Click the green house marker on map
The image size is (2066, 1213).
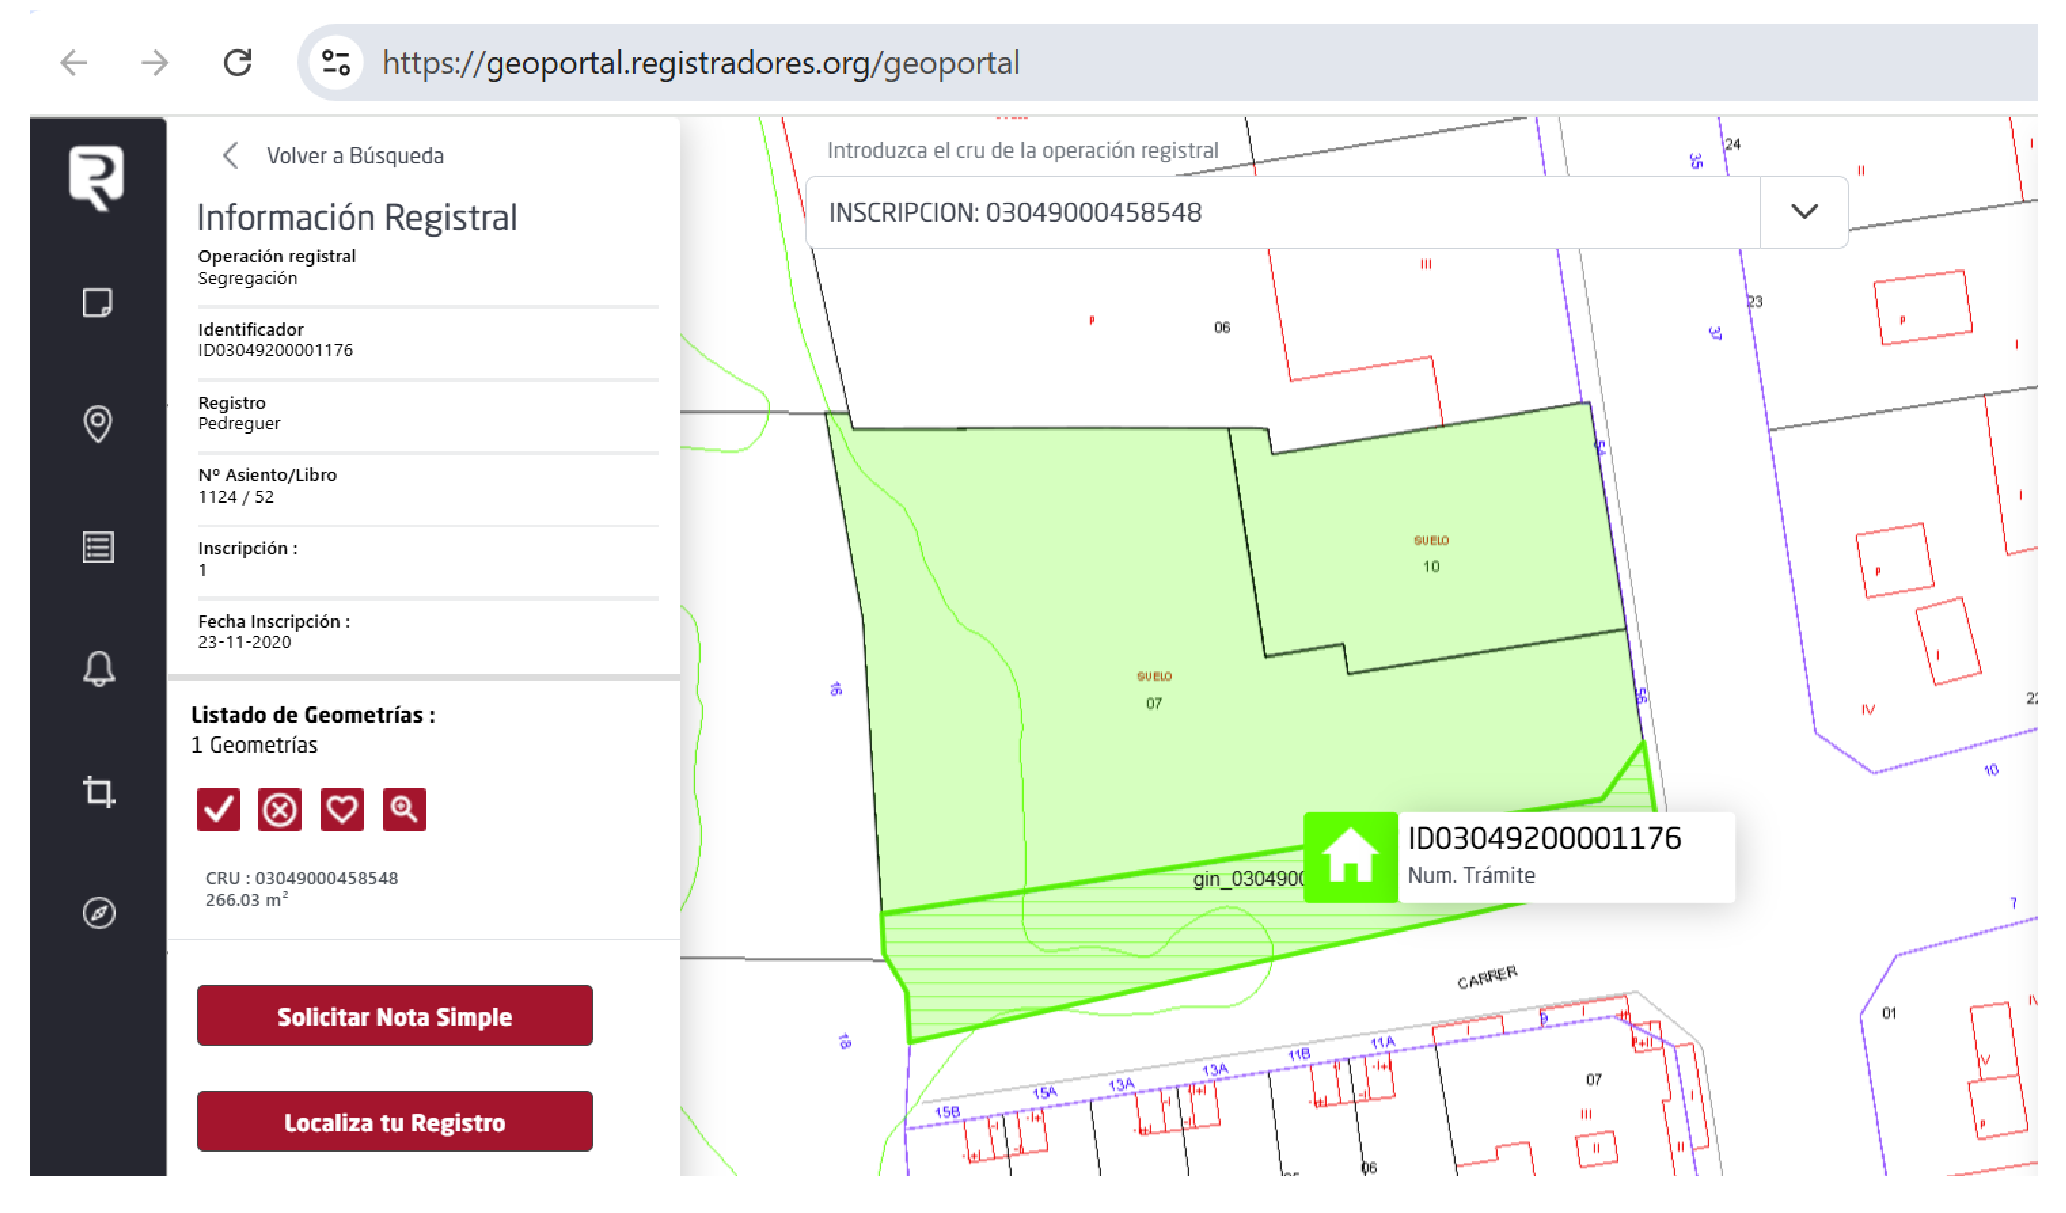click(x=1350, y=857)
